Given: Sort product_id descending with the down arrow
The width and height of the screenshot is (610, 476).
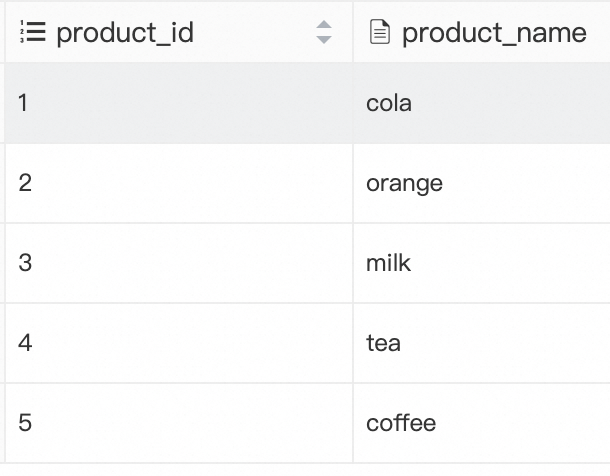Looking at the screenshot, I should click(x=323, y=40).
